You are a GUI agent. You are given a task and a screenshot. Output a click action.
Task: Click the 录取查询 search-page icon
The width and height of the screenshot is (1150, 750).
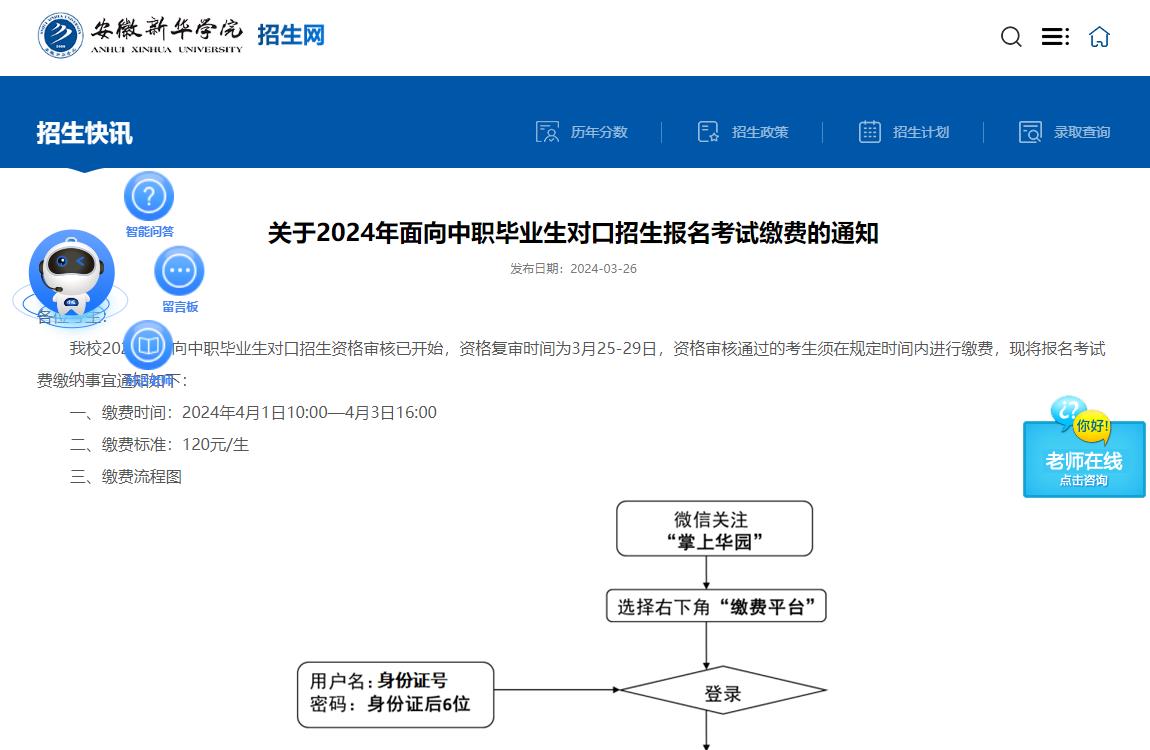point(1030,132)
